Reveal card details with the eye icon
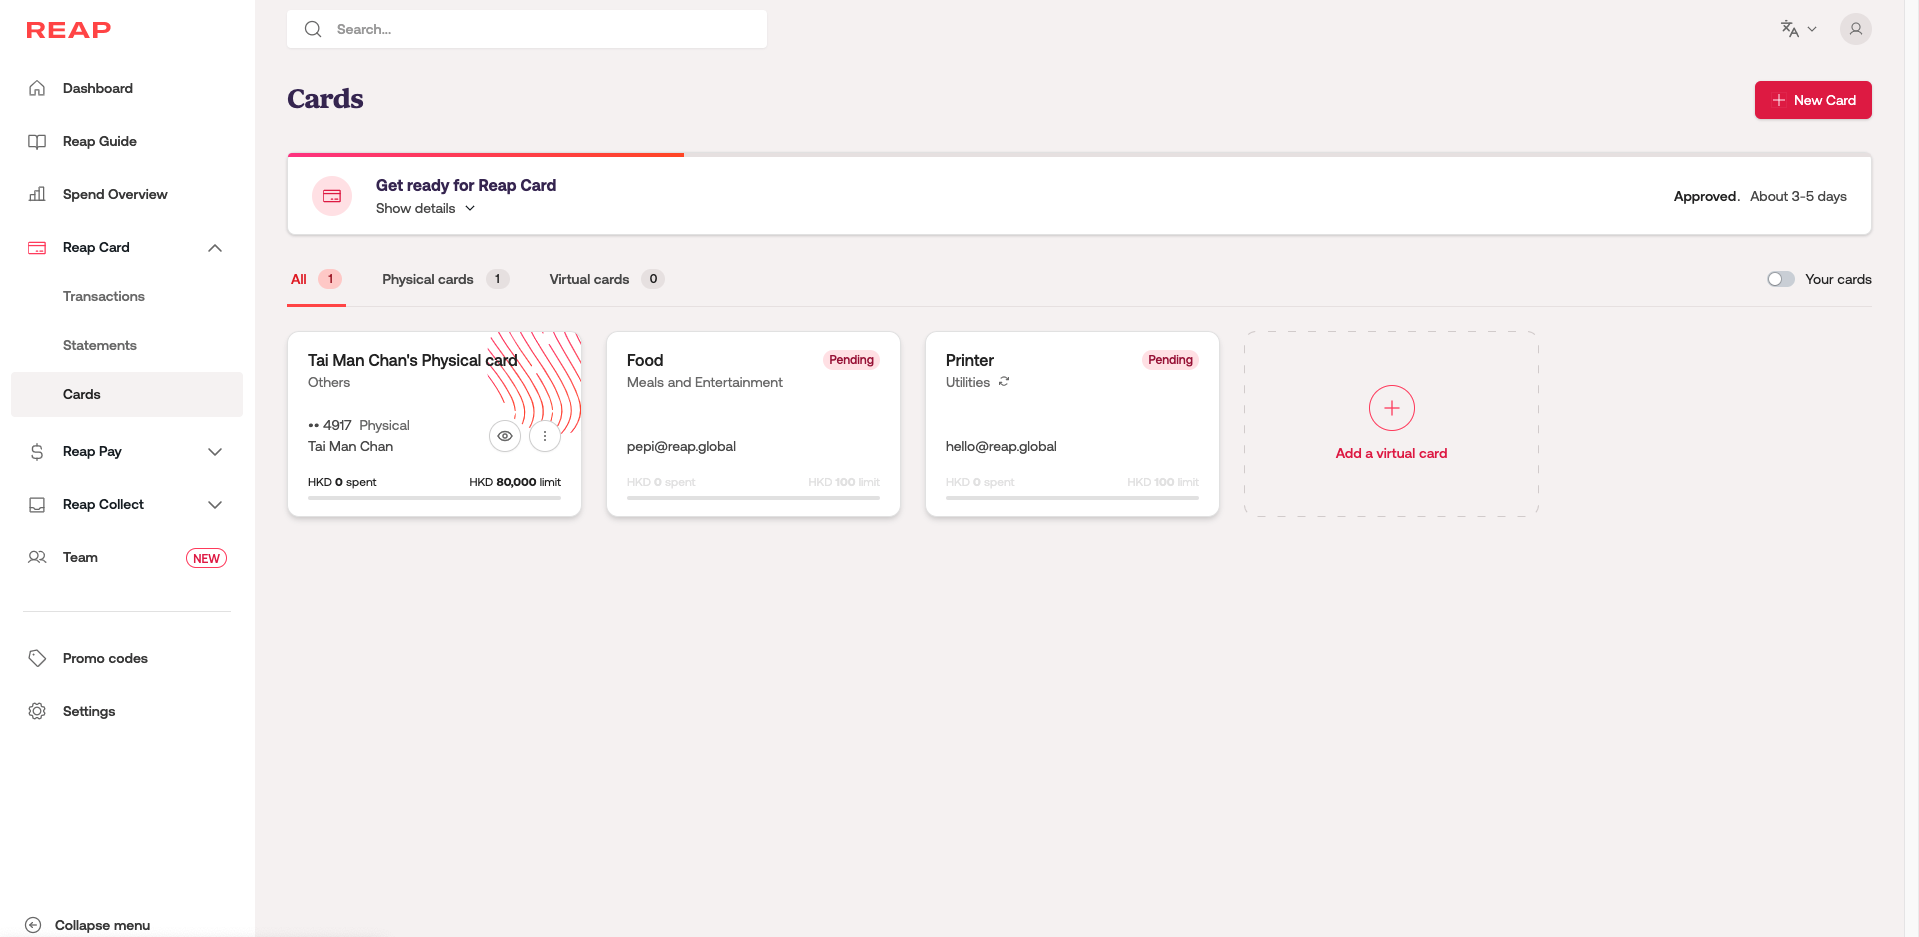The image size is (1919, 937). pyautogui.click(x=505, y=436)
